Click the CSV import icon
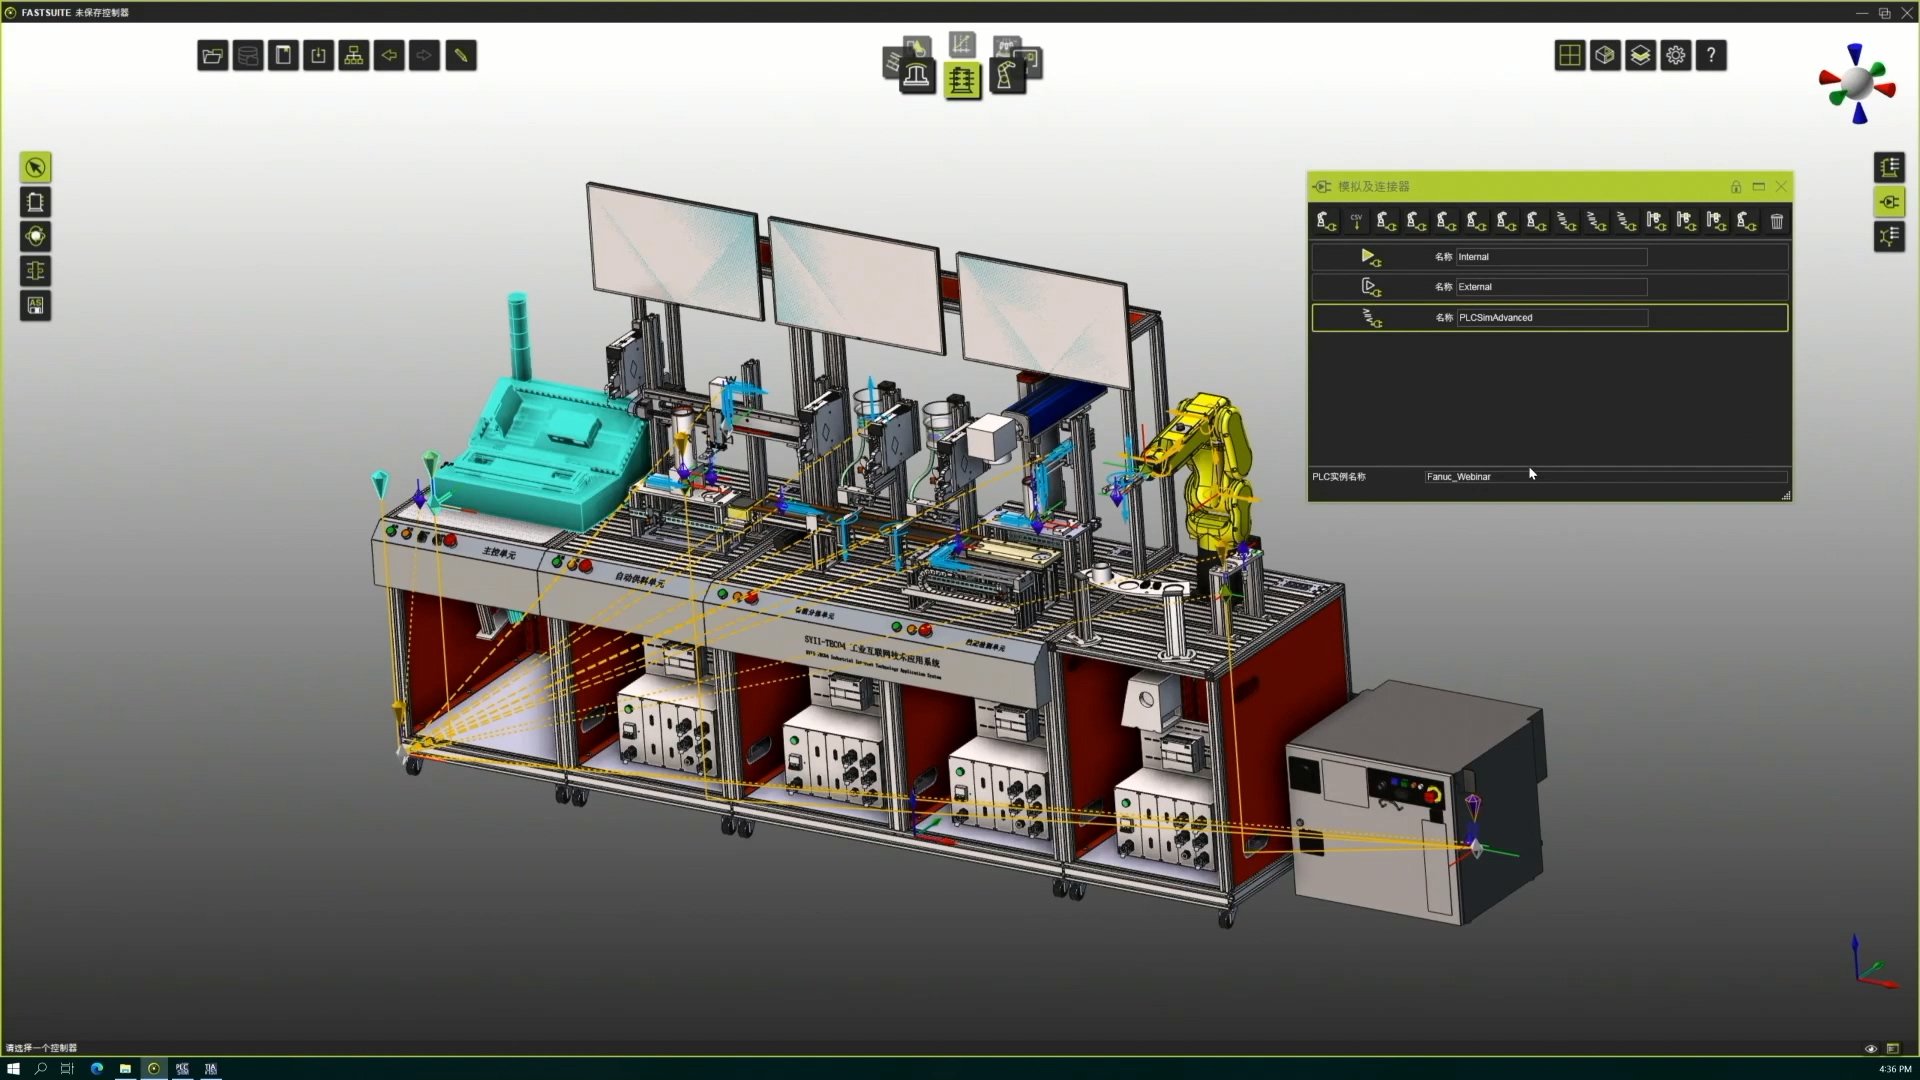The width and height of the screenshot is (1920, 1080). [x=1356, y=221]
